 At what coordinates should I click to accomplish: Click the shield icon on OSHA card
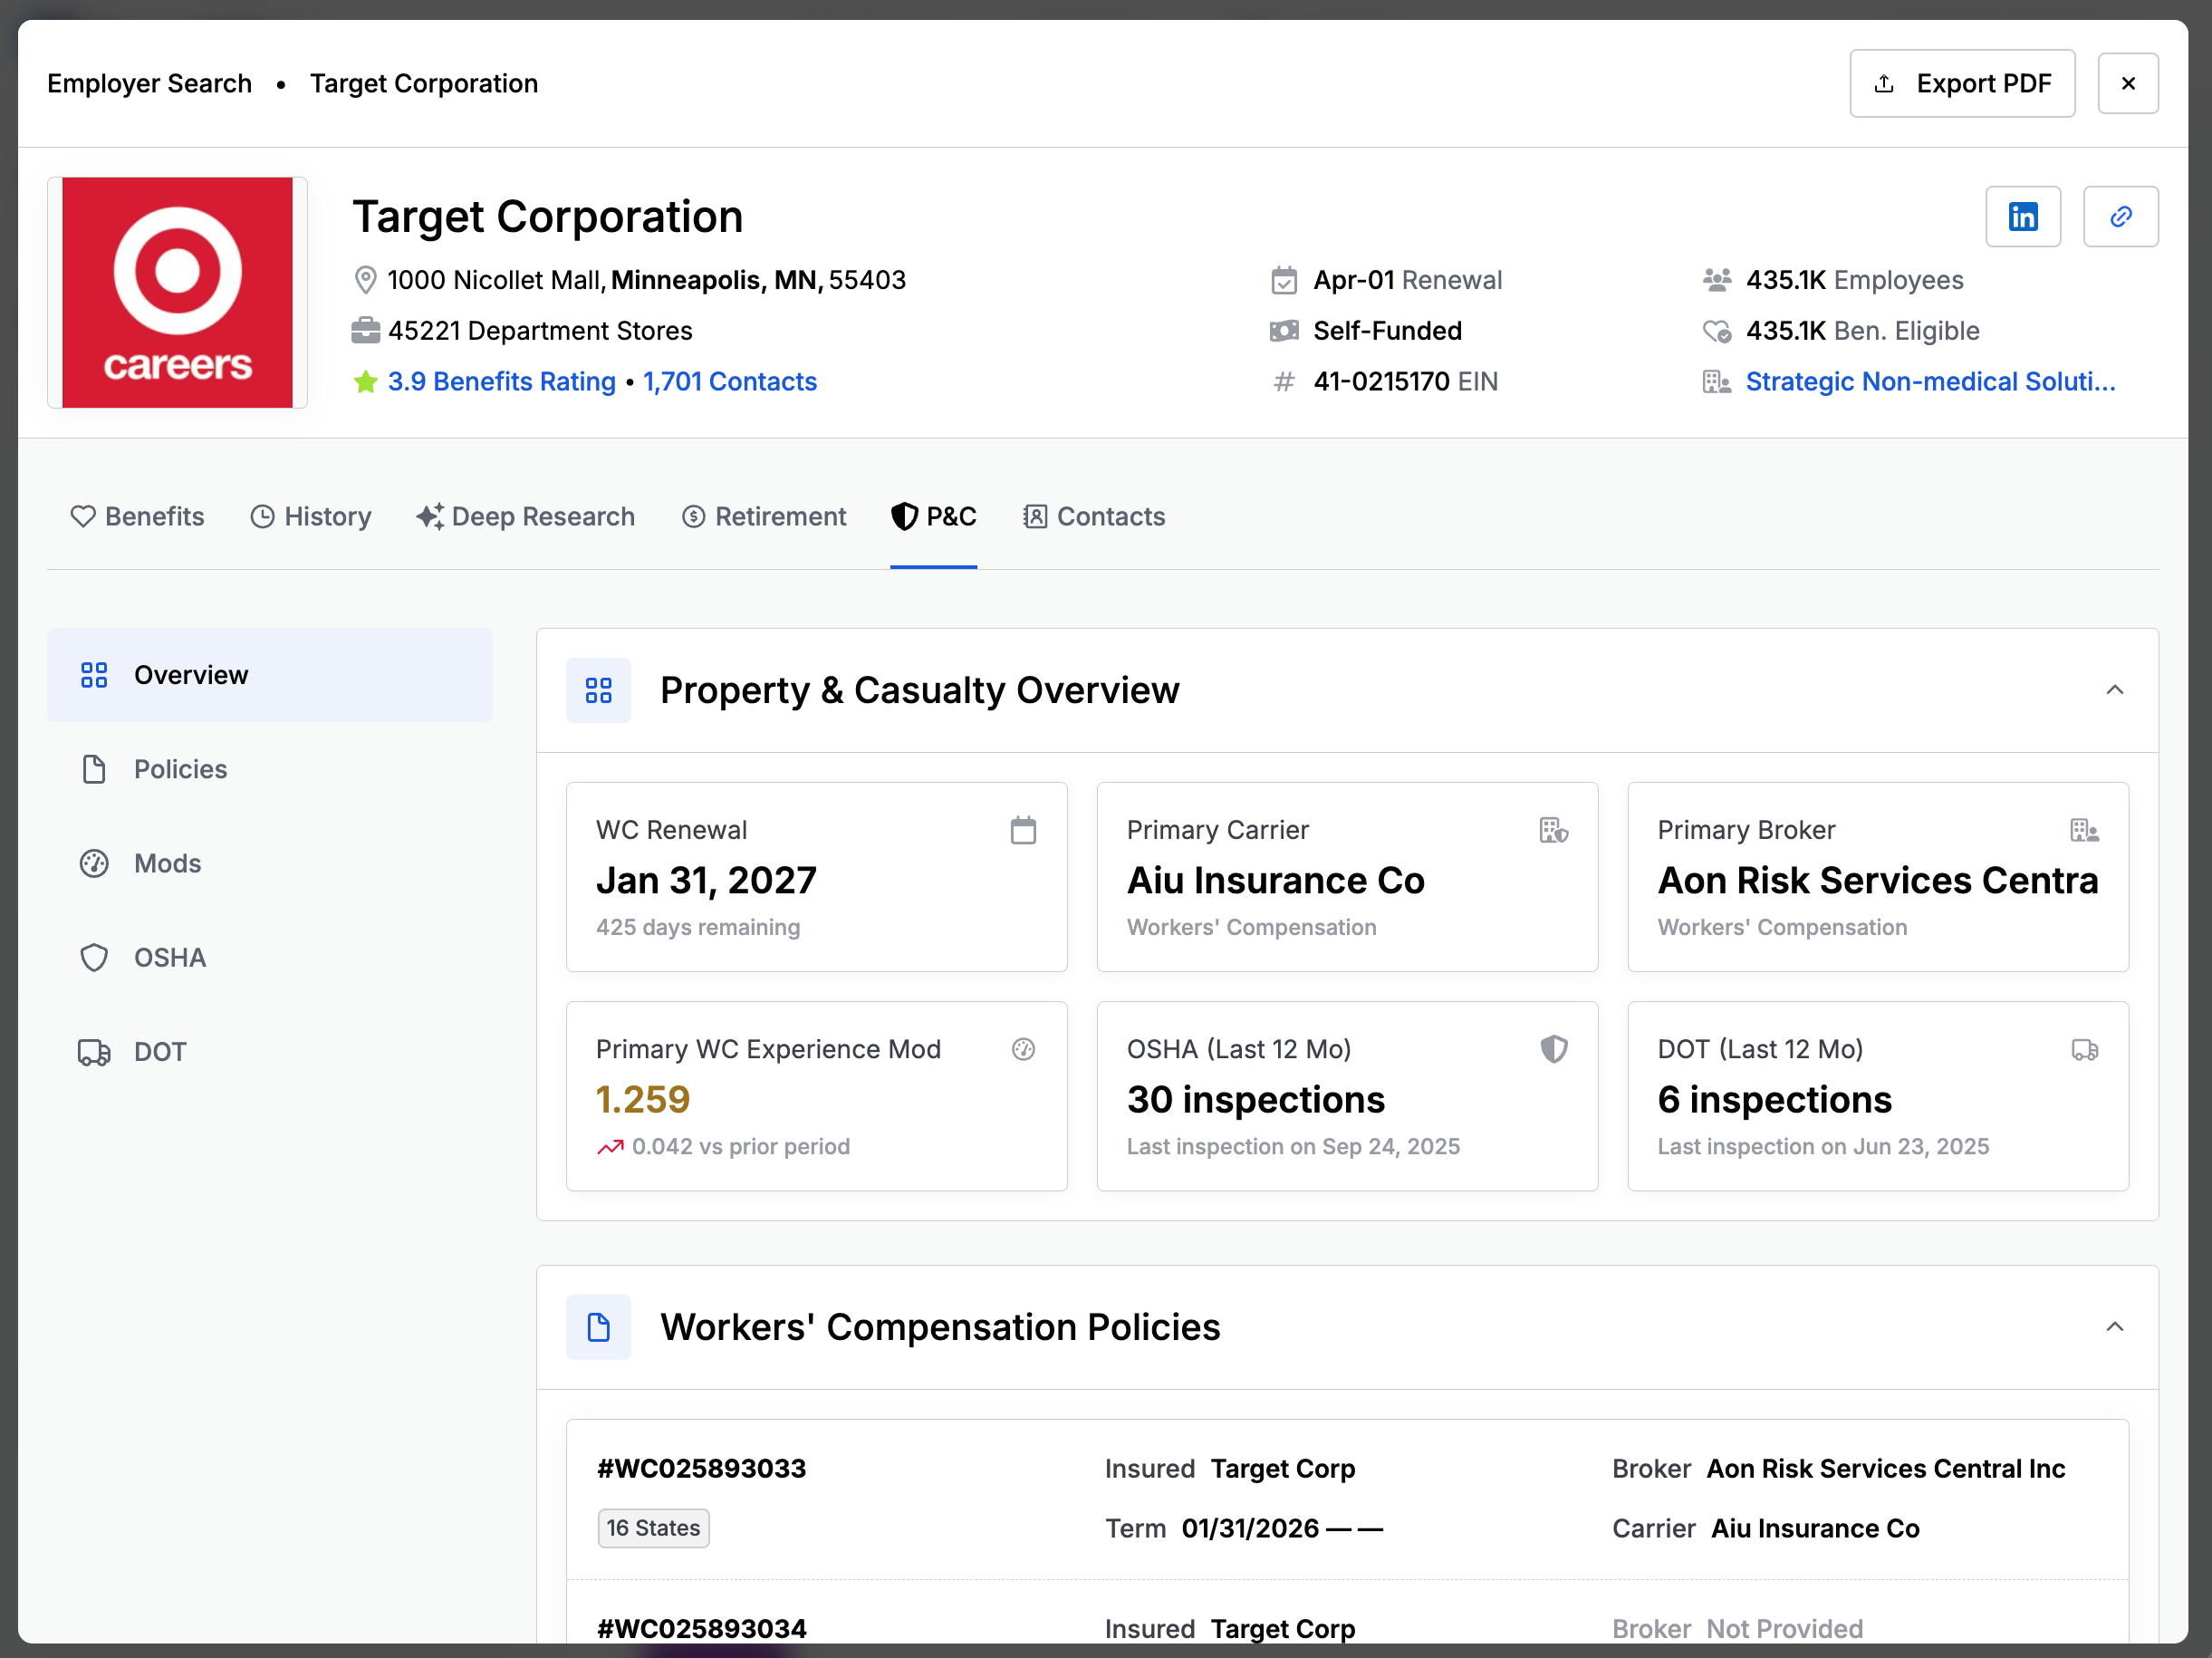[1553, 1049]
